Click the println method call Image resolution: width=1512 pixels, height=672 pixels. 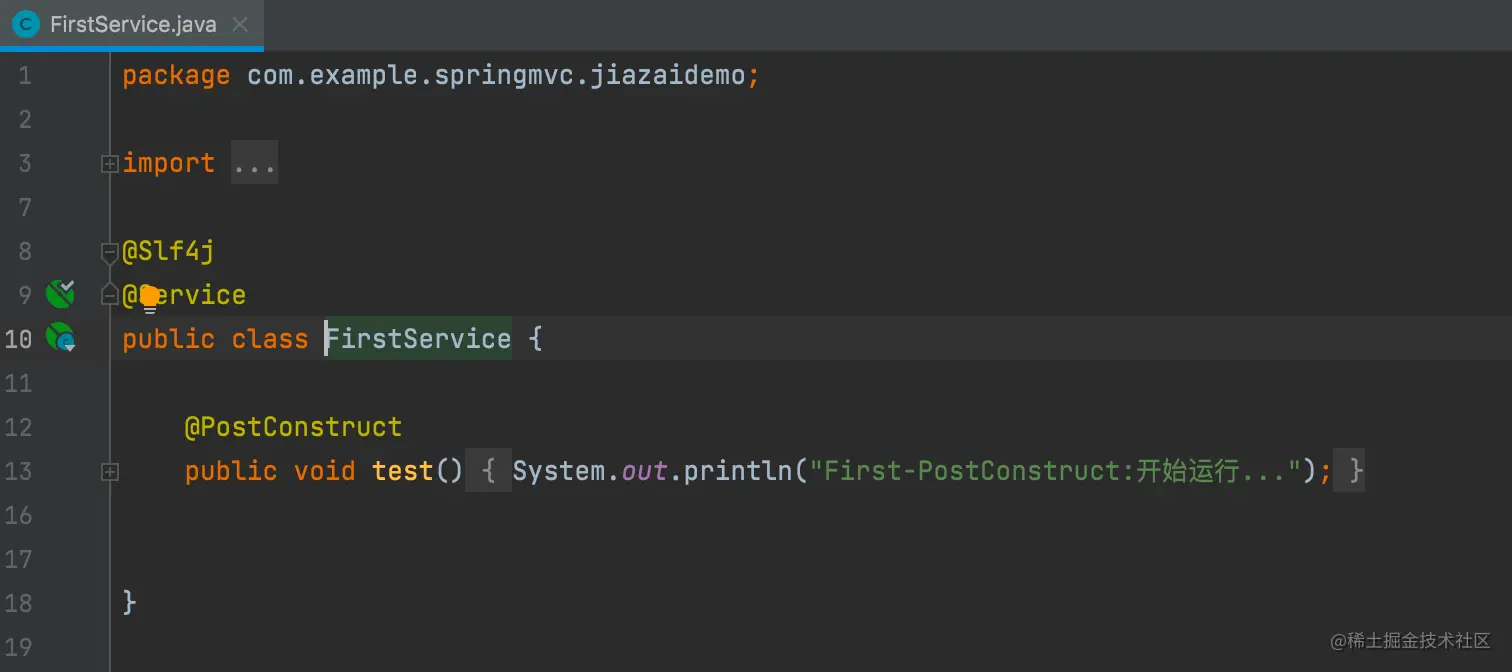coord(738,470)
